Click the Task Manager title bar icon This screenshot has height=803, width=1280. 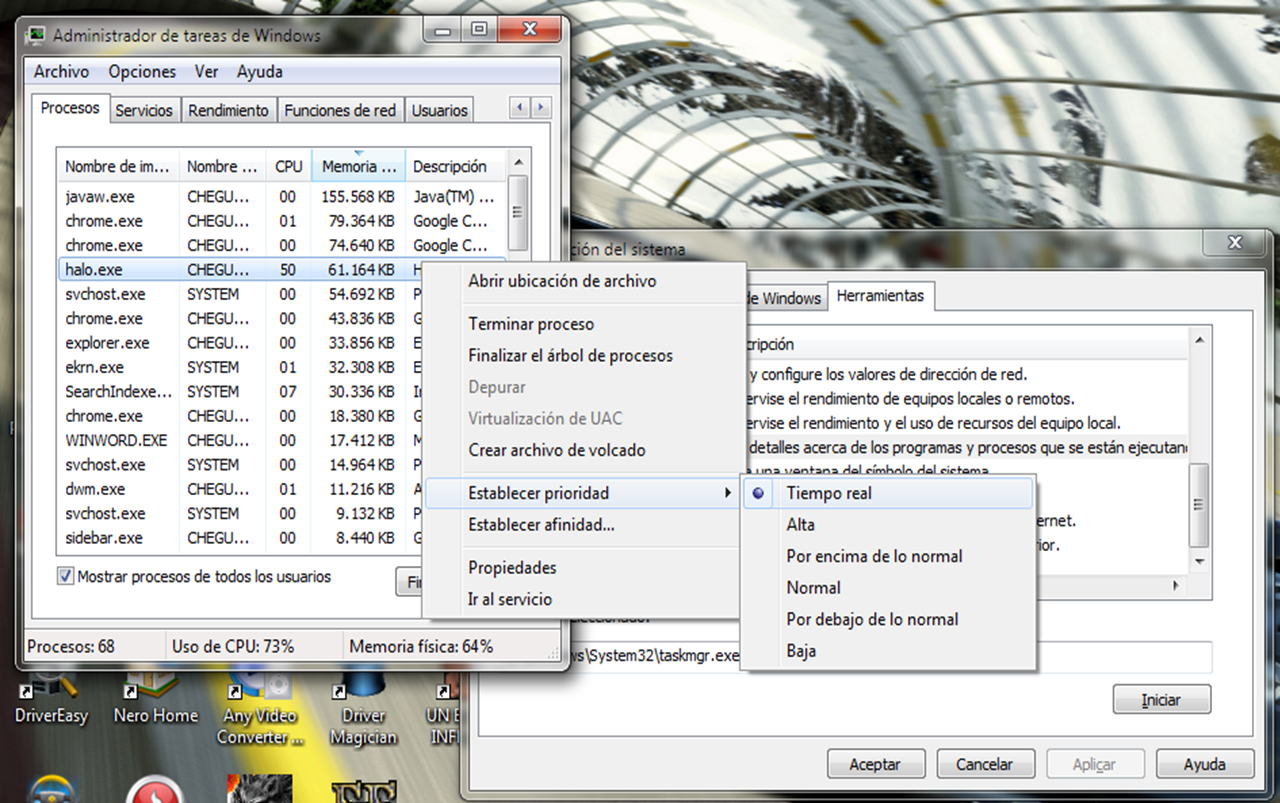point(37,35)
